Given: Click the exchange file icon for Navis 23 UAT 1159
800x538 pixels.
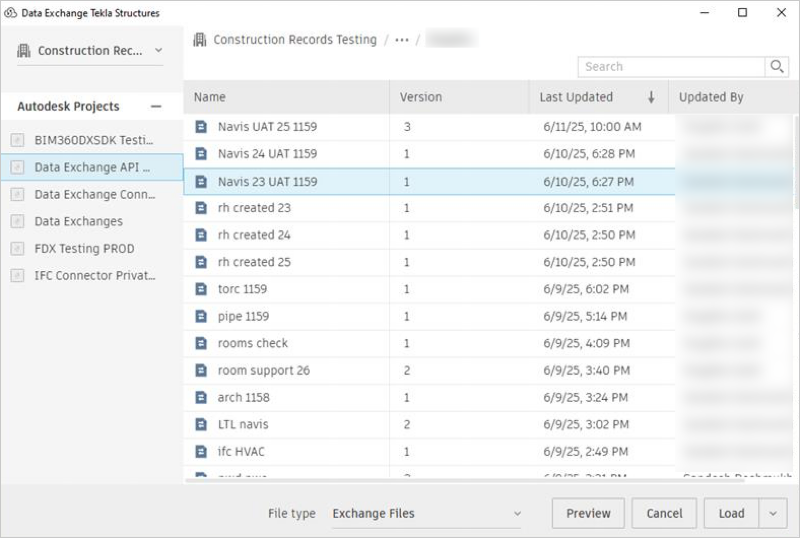Looking at the screenshot, I should pyautogui.click(x=202, y=182).
